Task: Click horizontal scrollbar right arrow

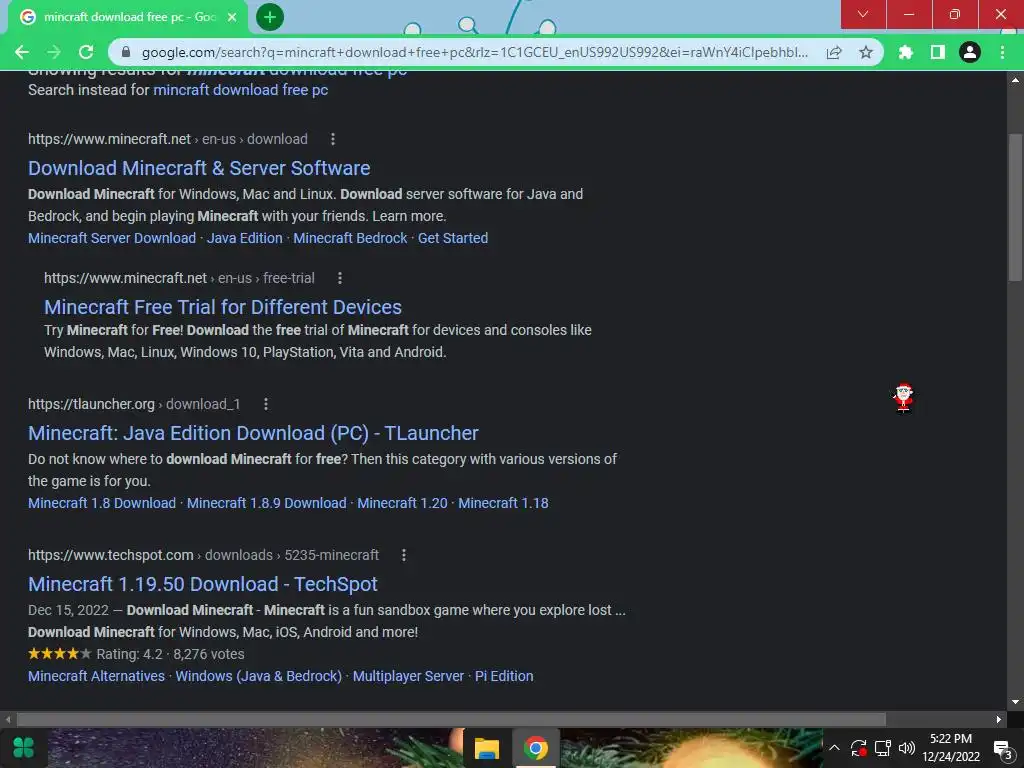Action: (x=999, y=720)
